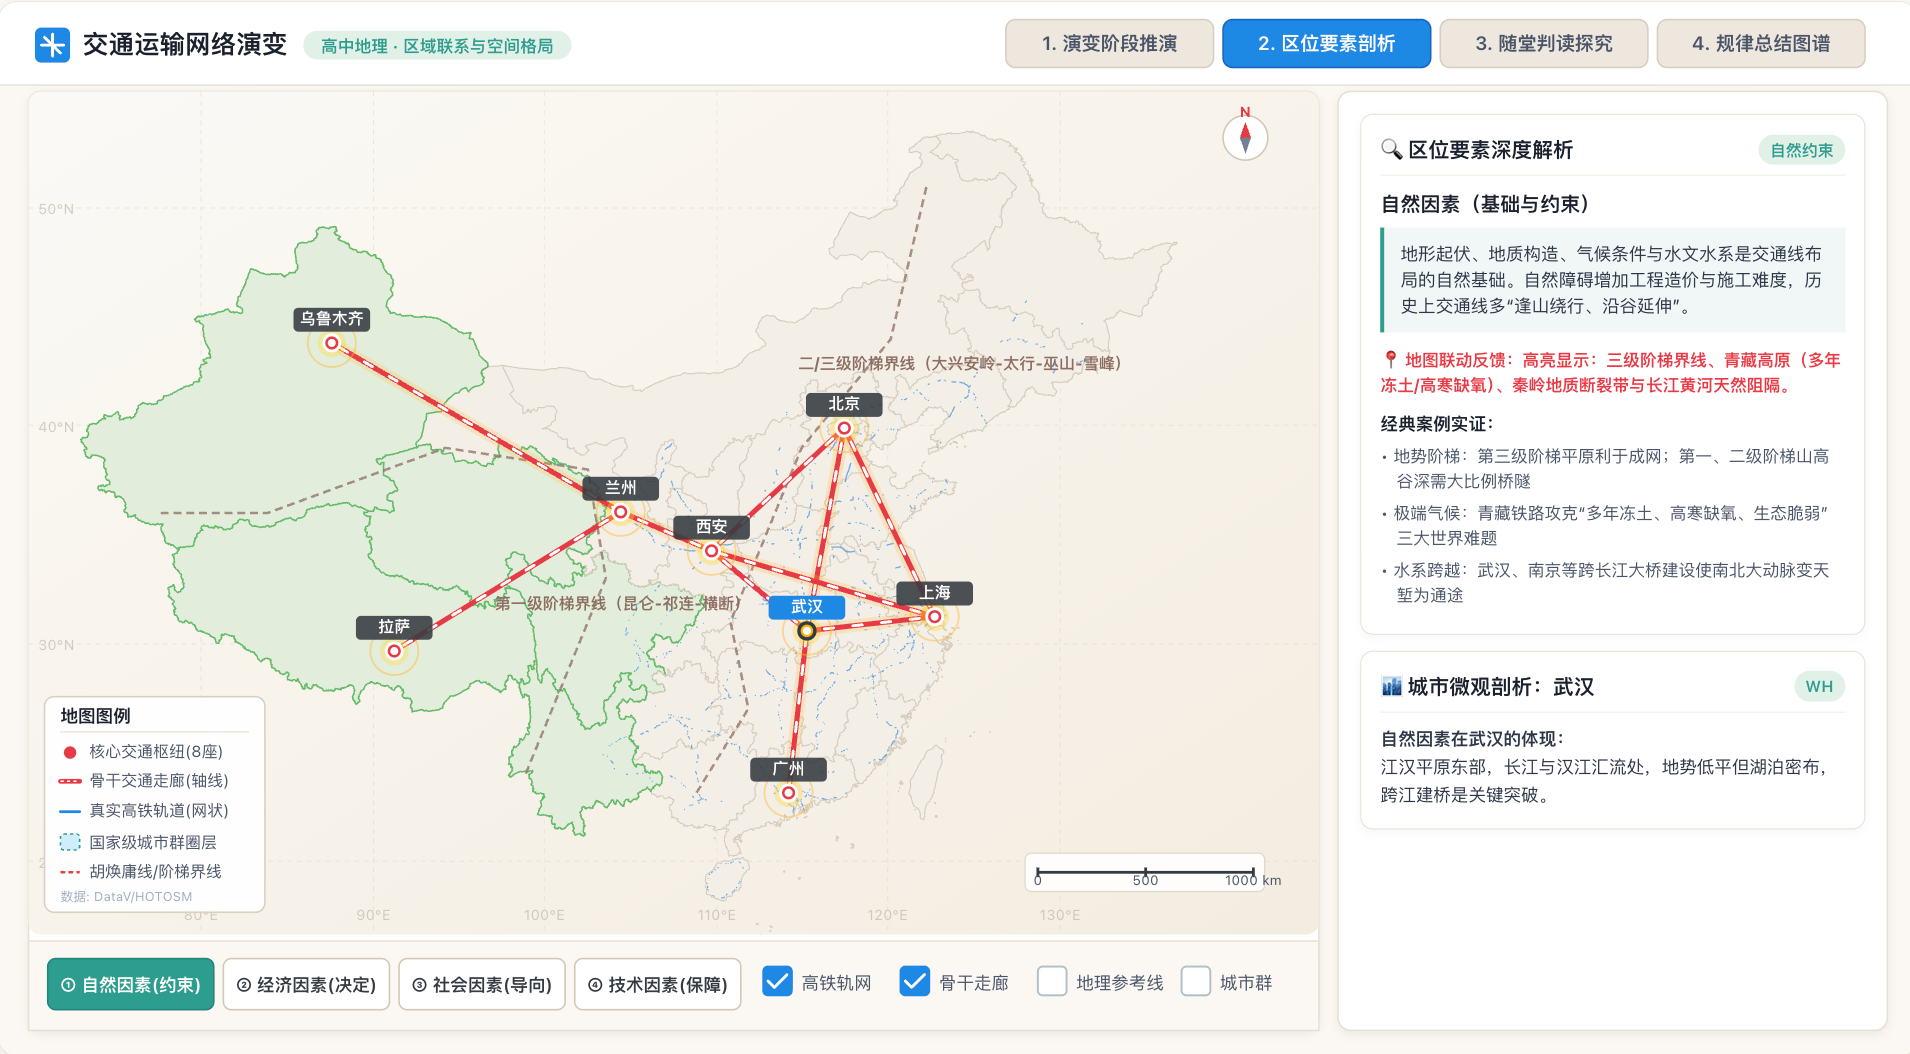Select the Xi'an hub marker

[x=711, y=551]
